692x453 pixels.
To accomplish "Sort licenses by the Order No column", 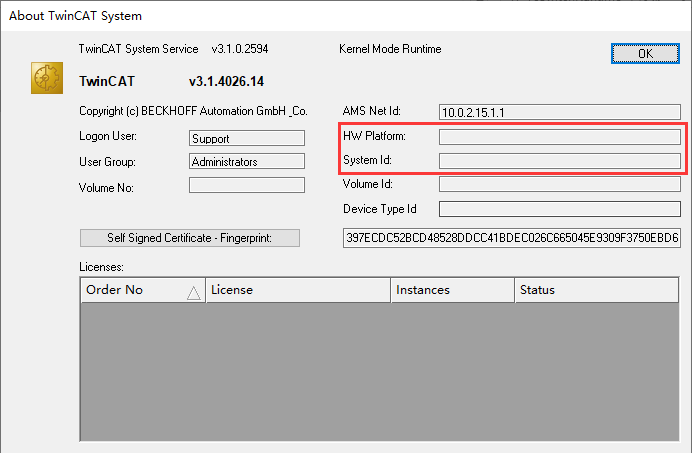I will pyautogui.click(x=143, y=290).
